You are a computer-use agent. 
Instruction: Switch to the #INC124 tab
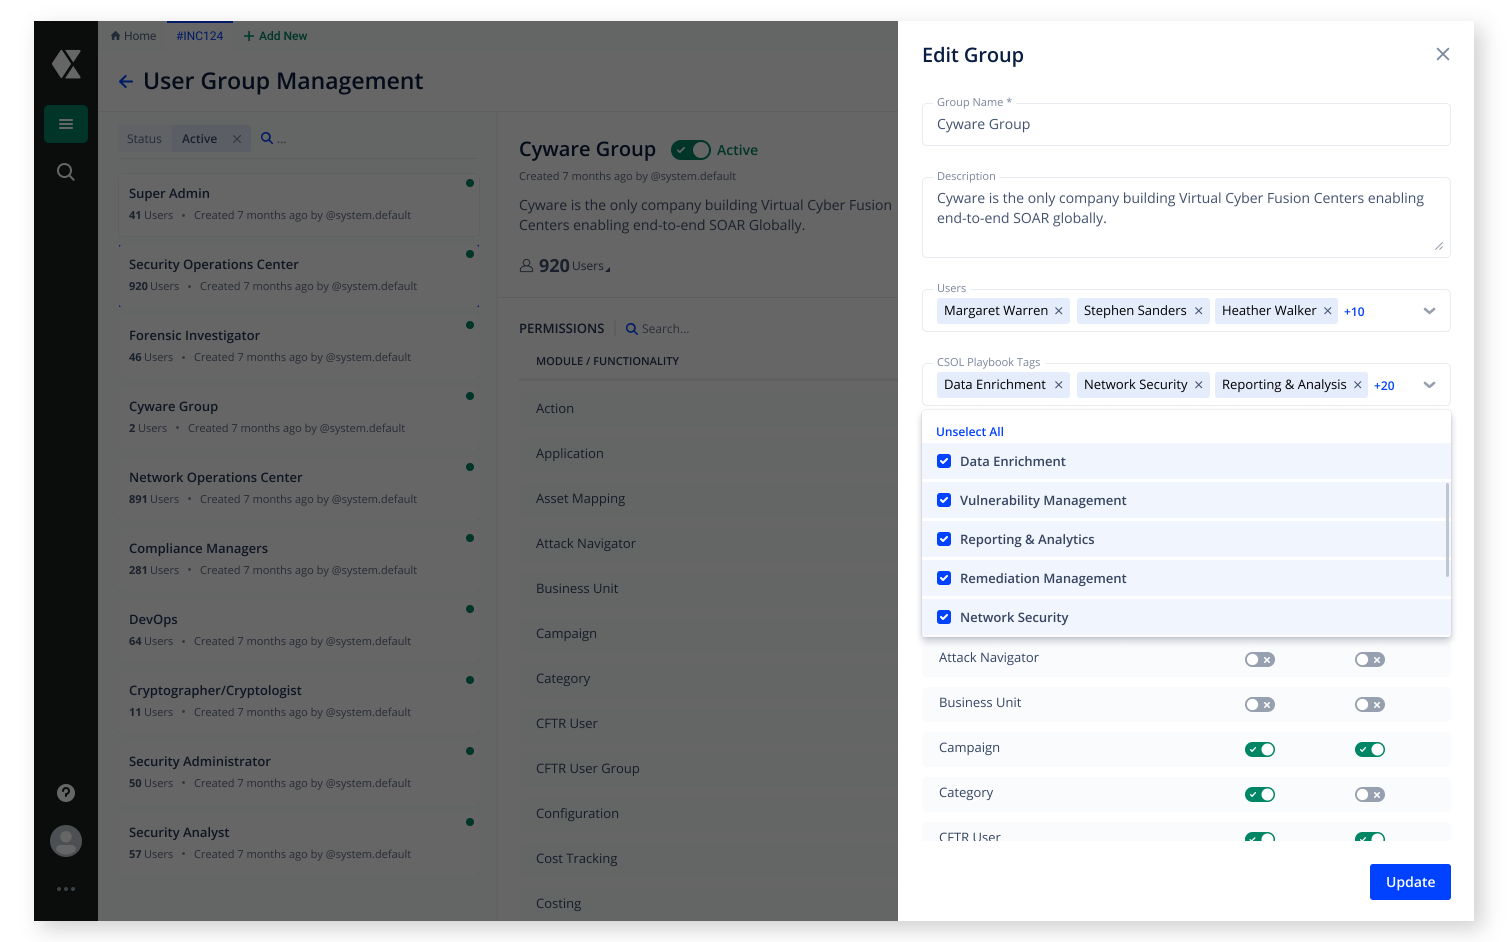coord(200,36)
